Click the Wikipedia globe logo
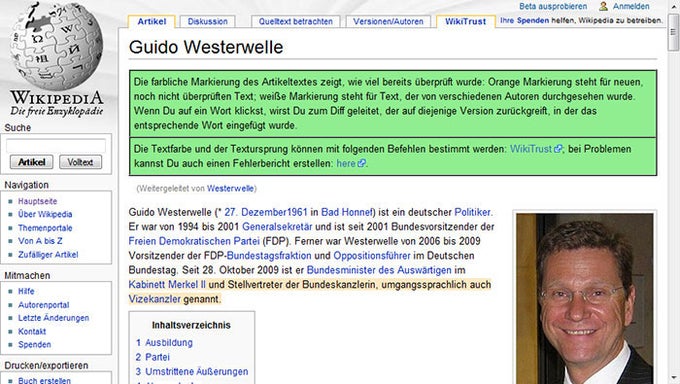Image resolution: width=680 pixels, height=384 pixels. tap(56, 46)
